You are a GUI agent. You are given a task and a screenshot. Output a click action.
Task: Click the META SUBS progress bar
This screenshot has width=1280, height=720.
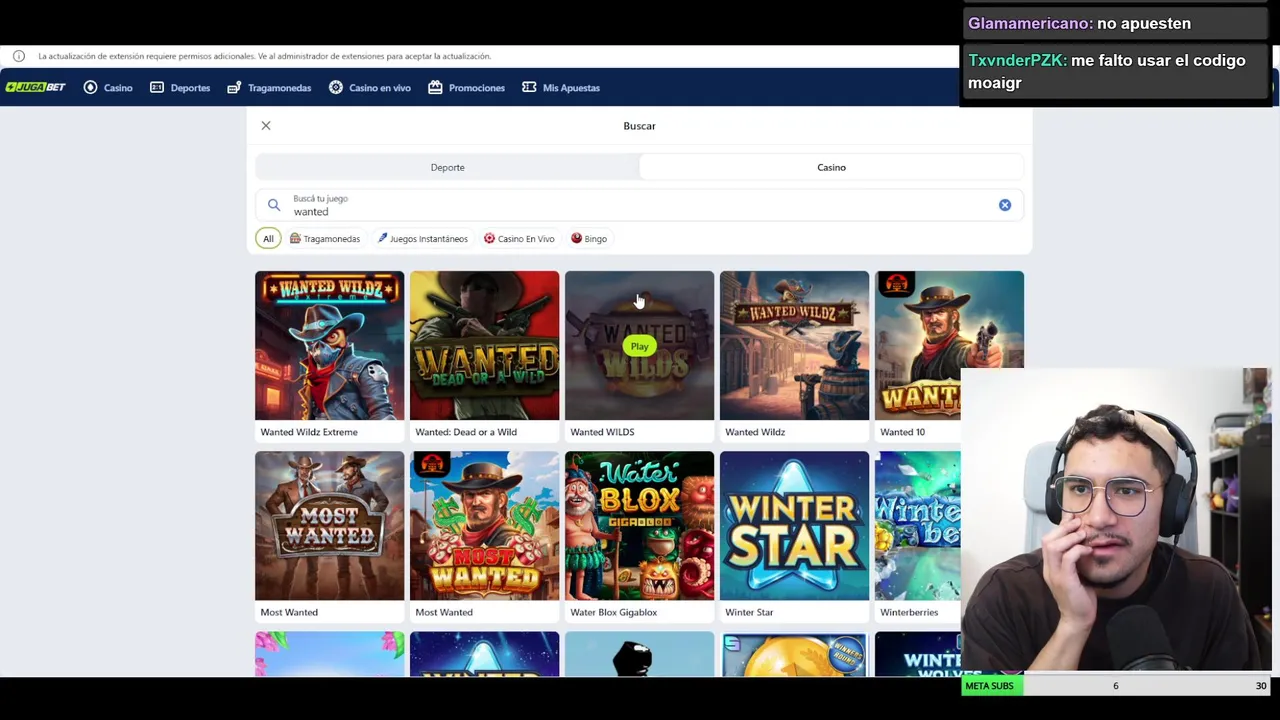click(x=1116, y=686)
